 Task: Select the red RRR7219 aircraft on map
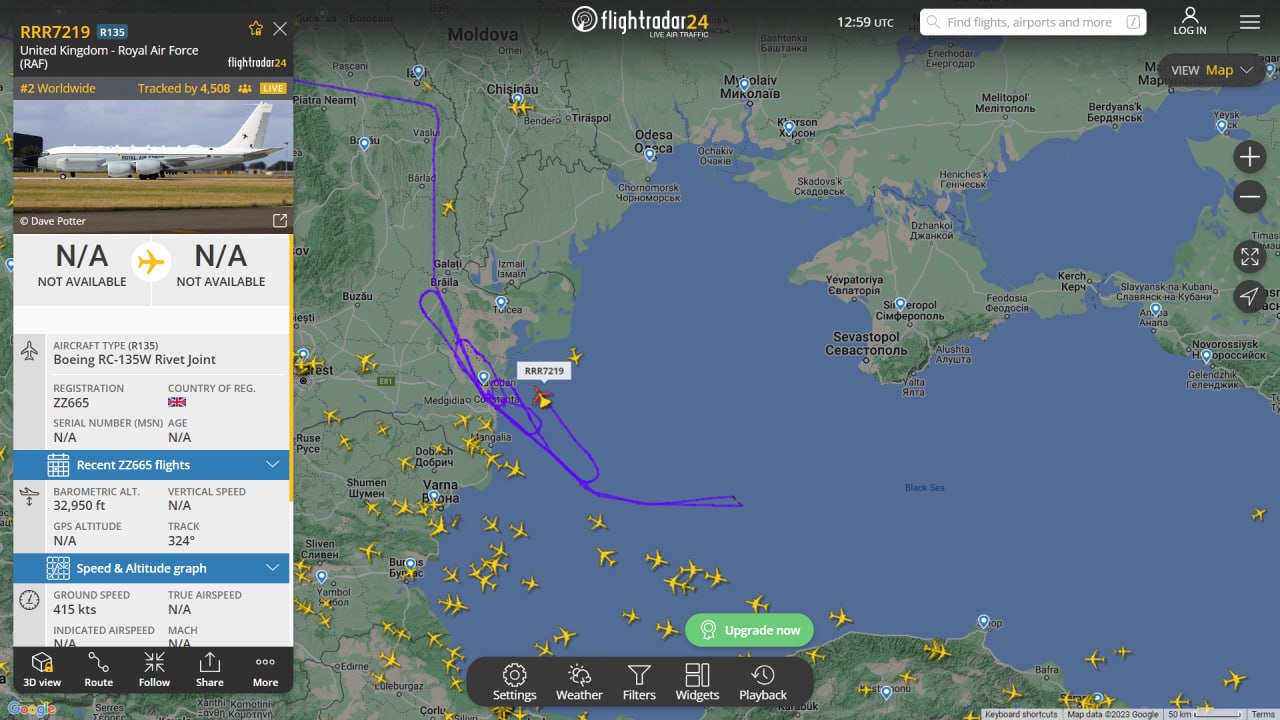pyautogui.click(x=542, y=398)
